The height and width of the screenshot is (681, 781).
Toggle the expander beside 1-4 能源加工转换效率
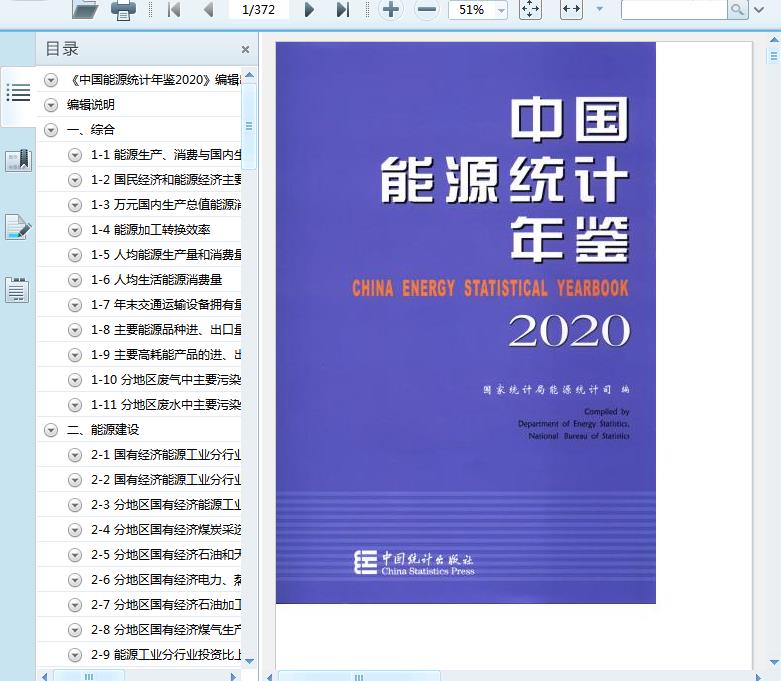tap(75, 230)
